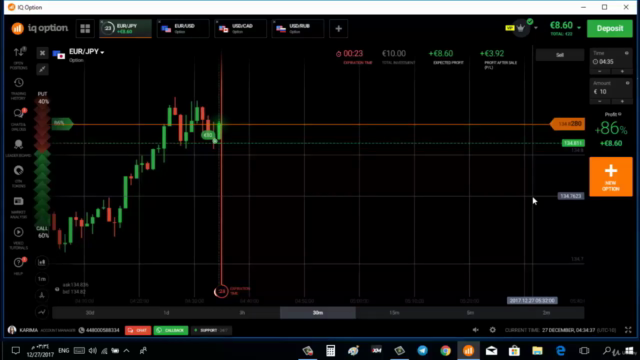Open Video Tutorials
Screen dimensions: 640x360
[x=18, y=238]
